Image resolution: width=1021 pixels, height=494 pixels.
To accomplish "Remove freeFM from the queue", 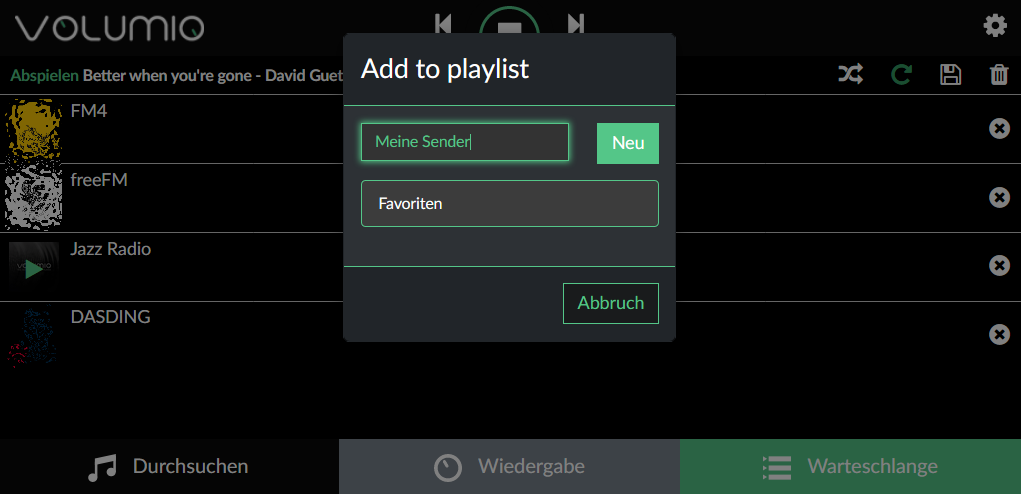I will pyautogui.click(x=999, y=197).
